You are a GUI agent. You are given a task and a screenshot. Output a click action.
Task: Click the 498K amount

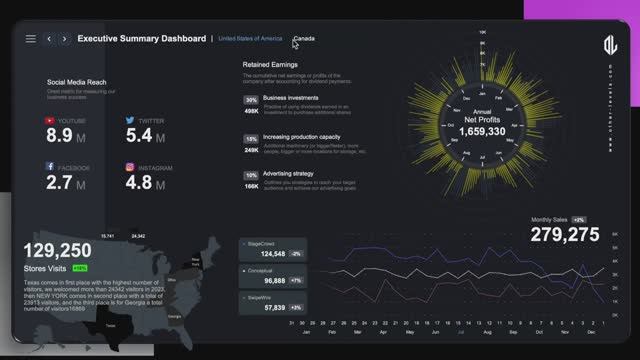(251, 111)
